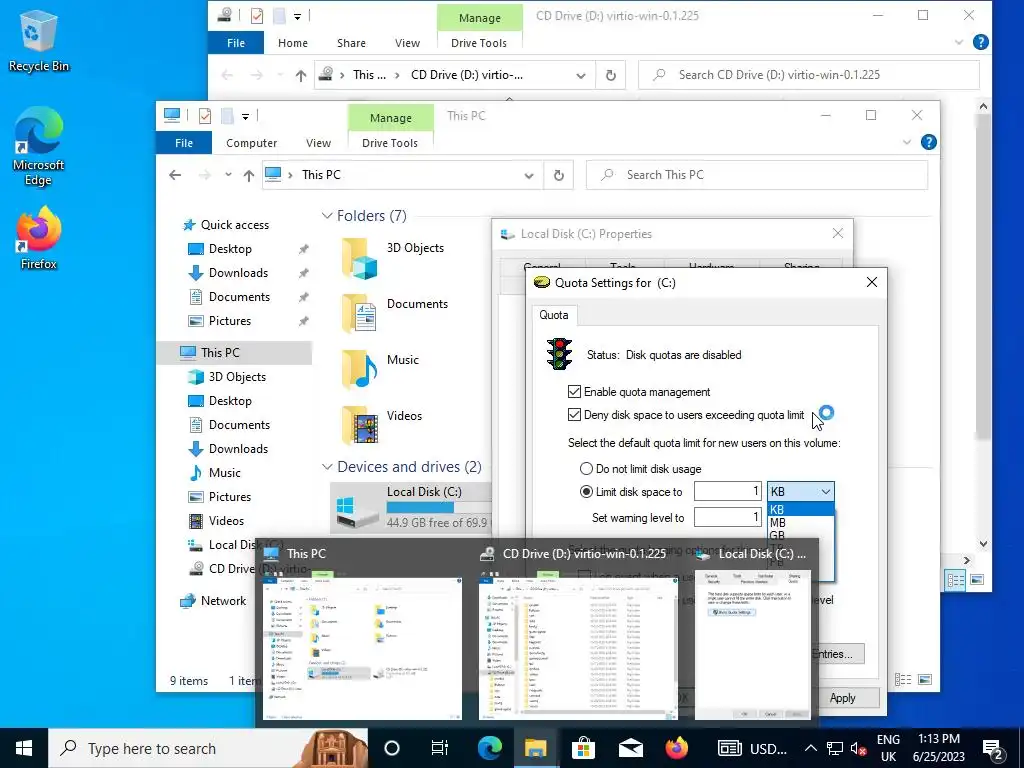Click the network tray icon
The height and width of the screenshot is (768, 1024).
tap(835, 748)
